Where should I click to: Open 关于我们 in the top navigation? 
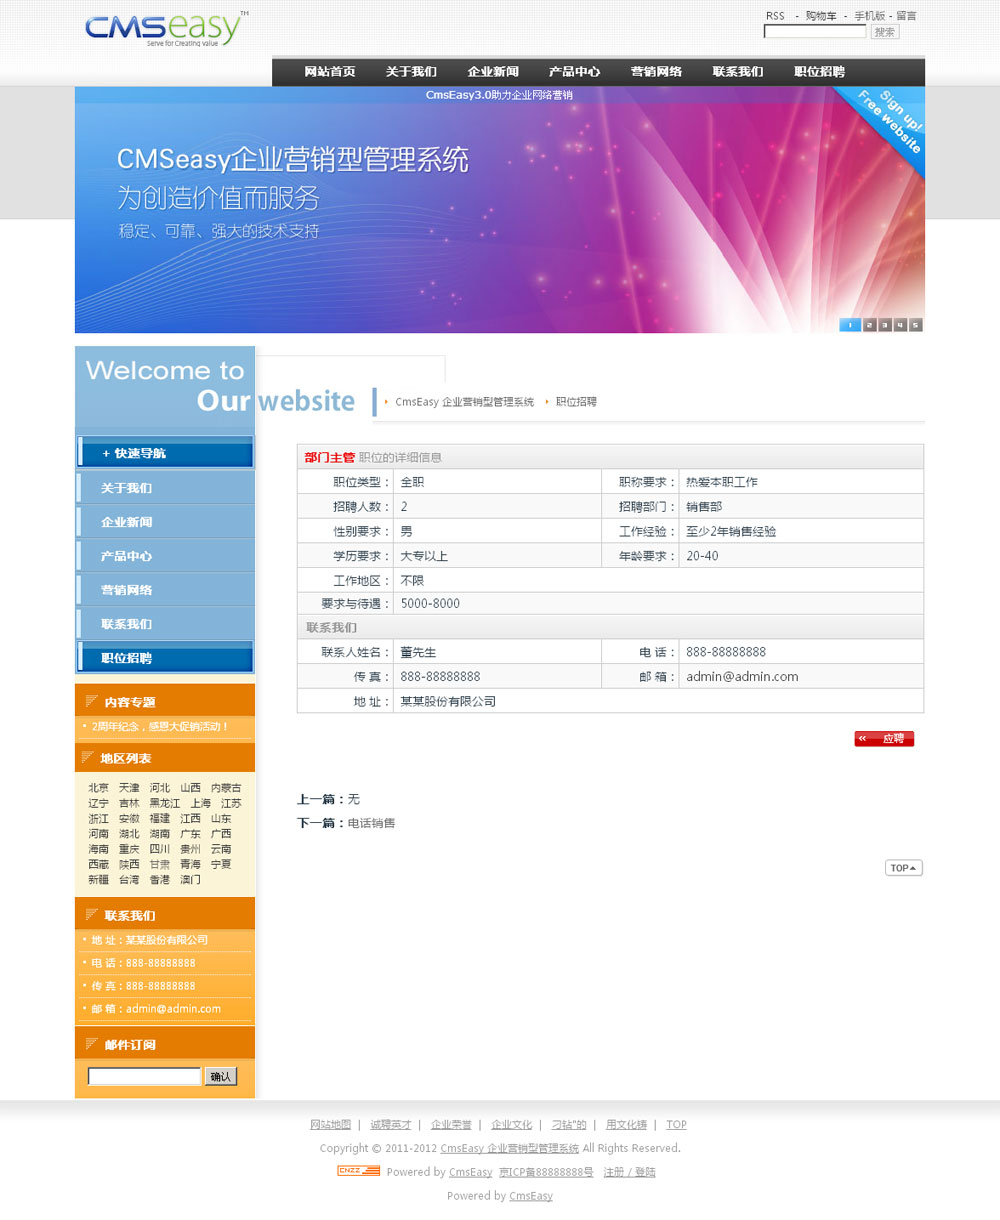tap(411, 72)
